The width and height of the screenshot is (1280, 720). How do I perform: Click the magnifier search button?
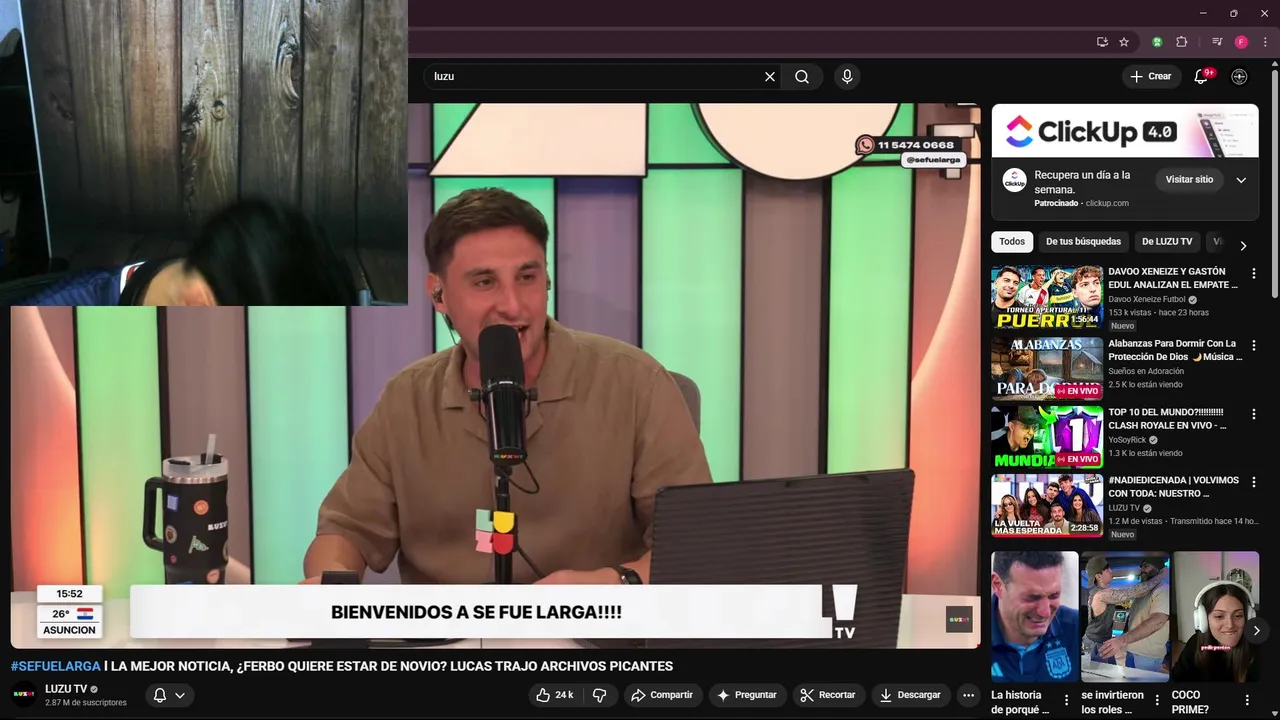click(x=802, y=76)
